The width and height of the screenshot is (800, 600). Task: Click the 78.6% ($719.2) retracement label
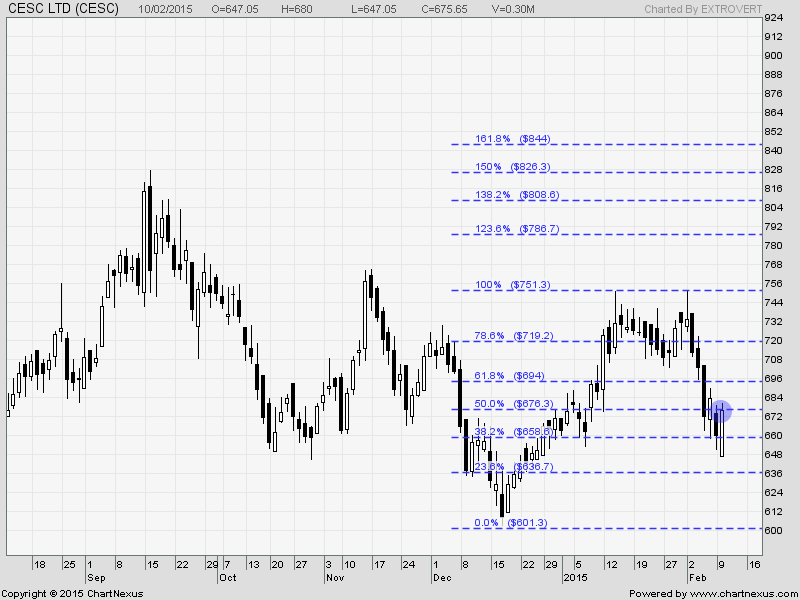coord(513,337)
